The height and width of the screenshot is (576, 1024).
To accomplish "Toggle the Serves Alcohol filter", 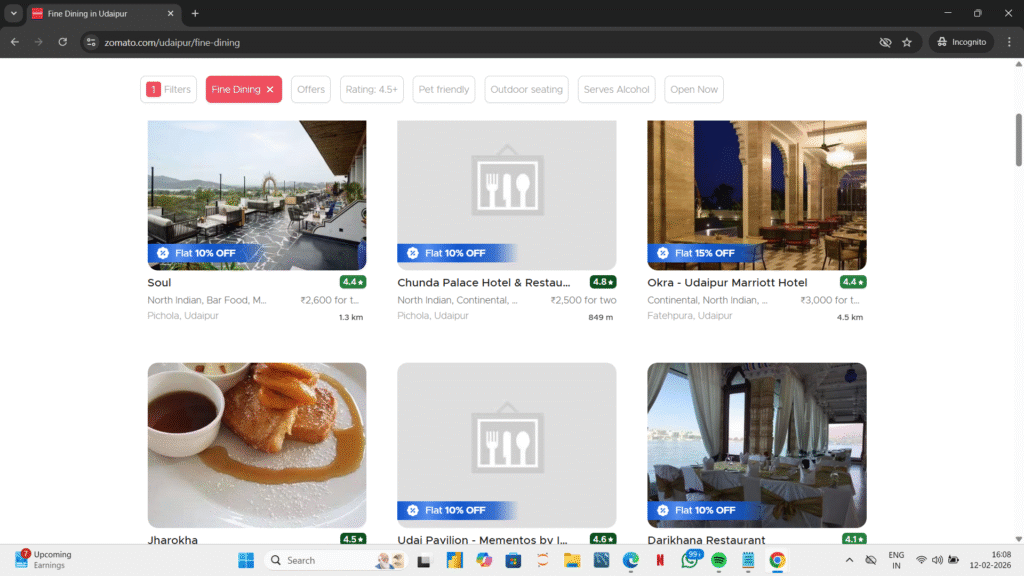I will [x=616, y=90].
